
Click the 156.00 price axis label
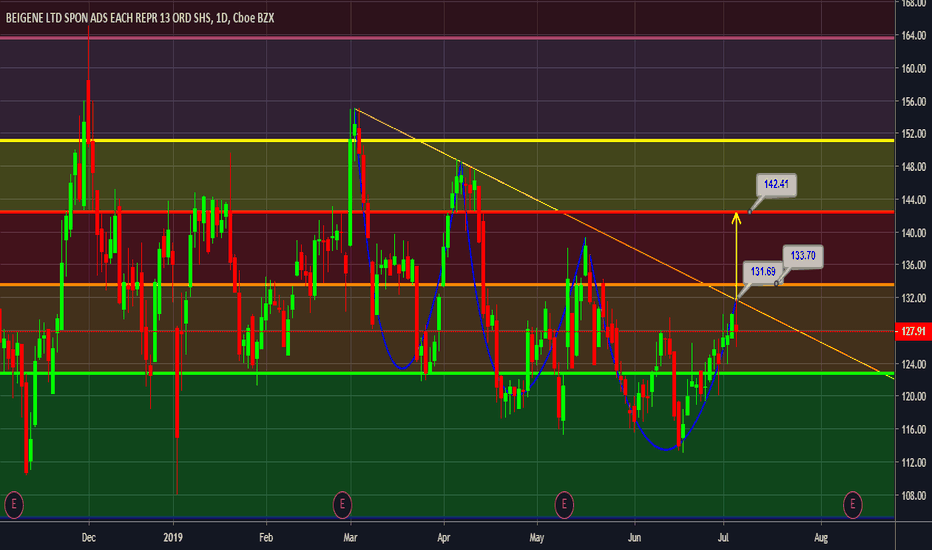pos(913,102)
